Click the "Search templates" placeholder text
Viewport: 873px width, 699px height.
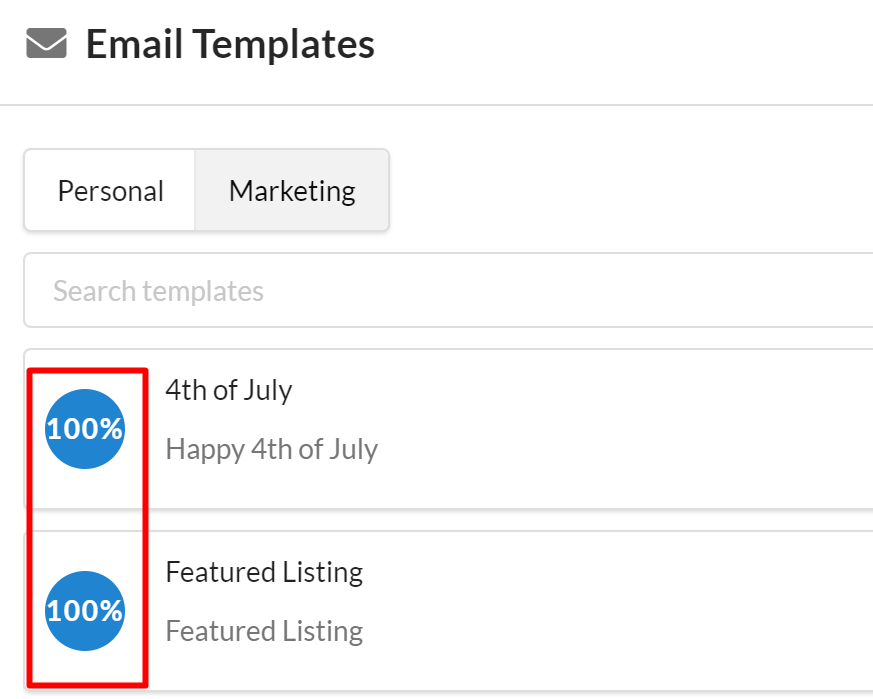tap(158, 291)
